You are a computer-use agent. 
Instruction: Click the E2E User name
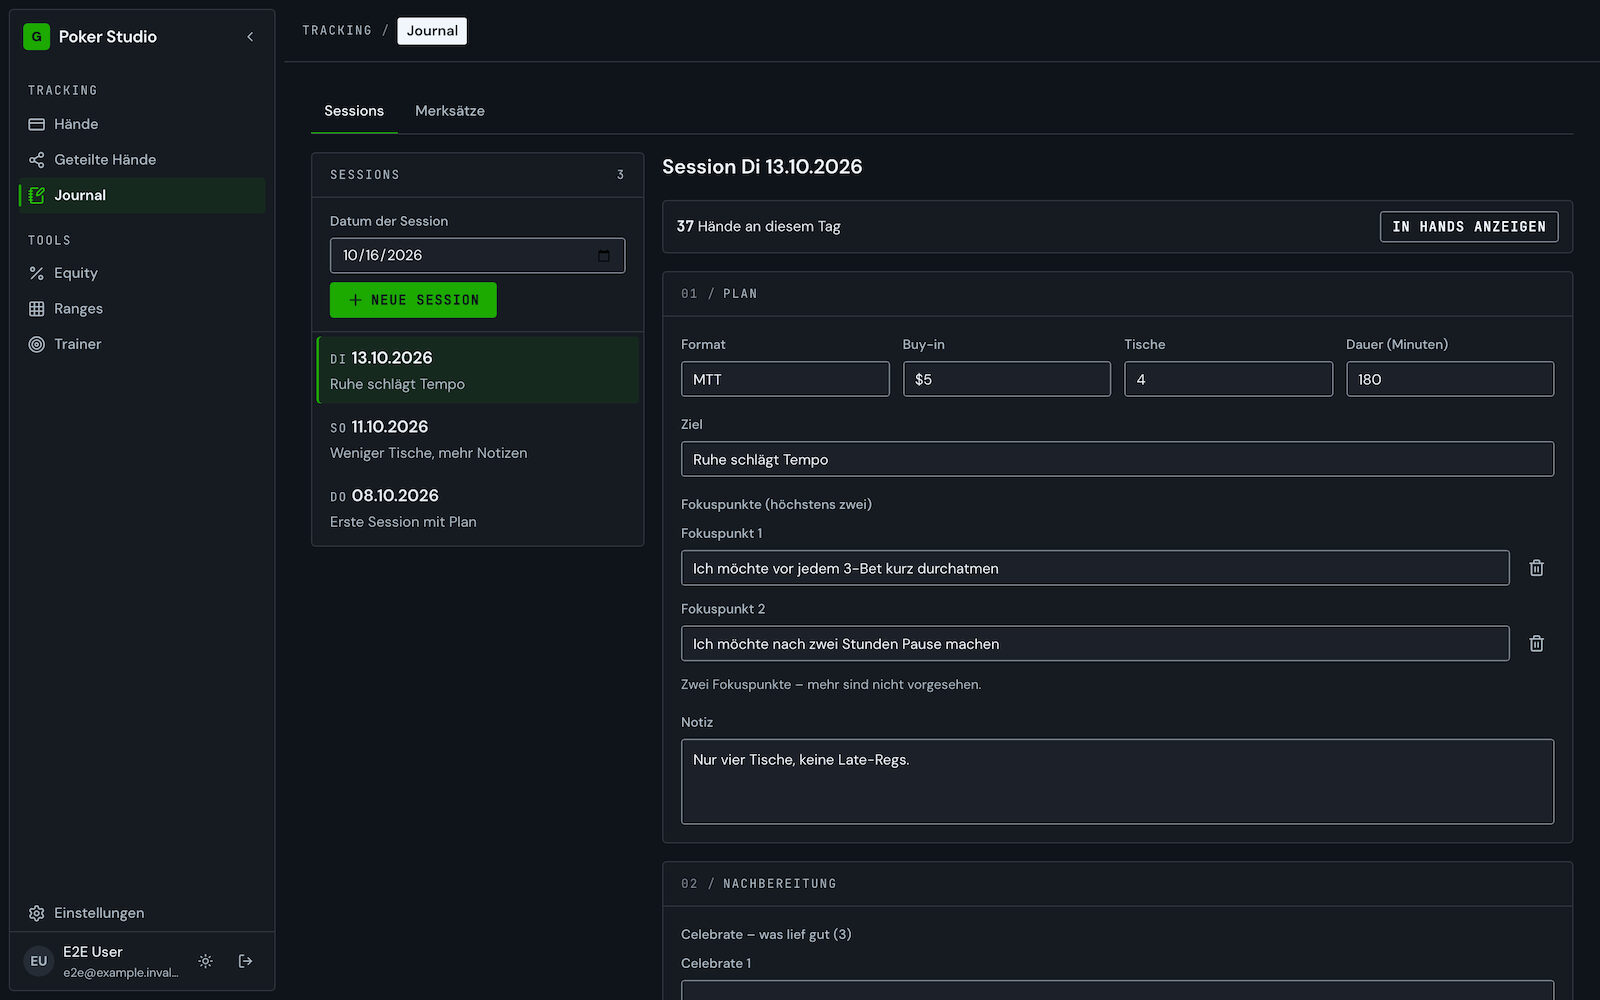point(93,952)
